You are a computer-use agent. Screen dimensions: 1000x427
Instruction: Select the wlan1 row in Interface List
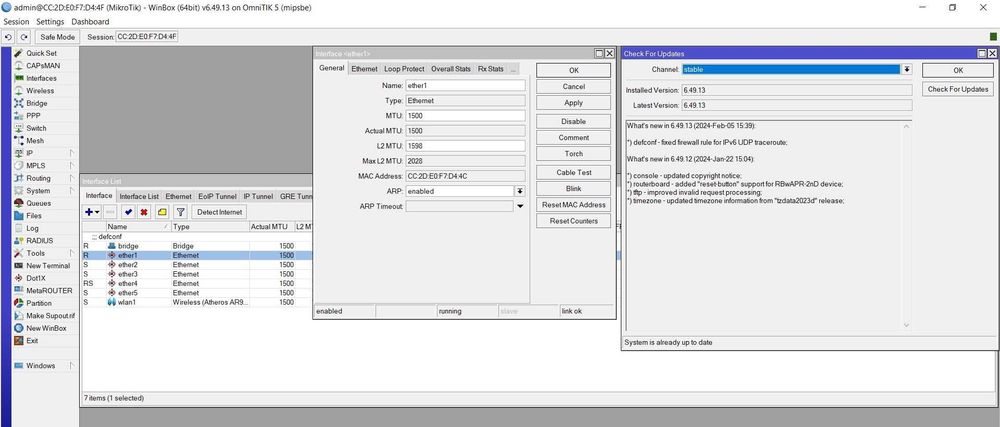(x=197, y=302)
